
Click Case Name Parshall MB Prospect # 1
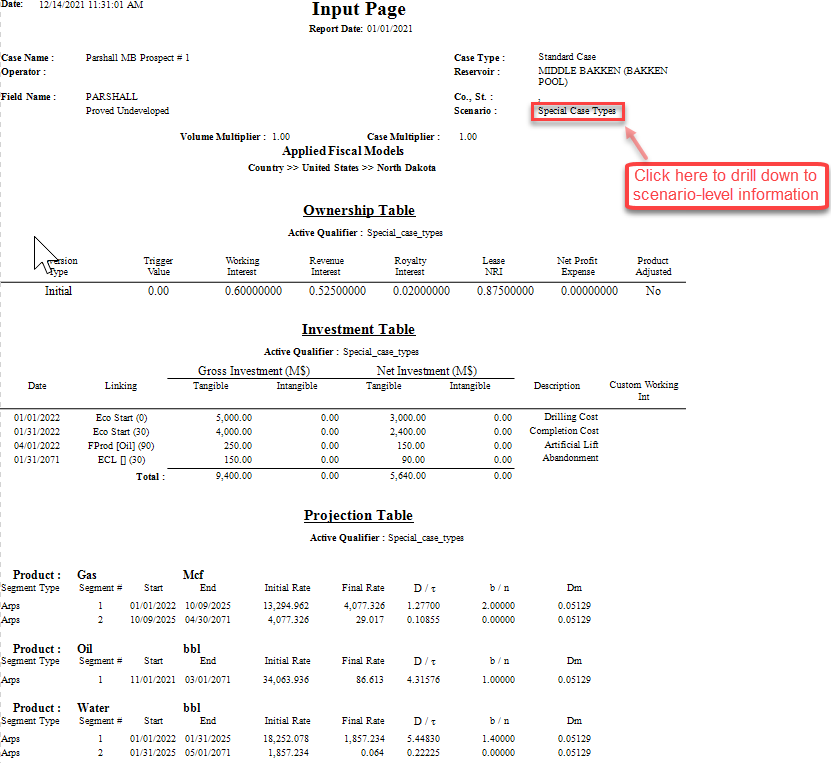coord(137,57)
